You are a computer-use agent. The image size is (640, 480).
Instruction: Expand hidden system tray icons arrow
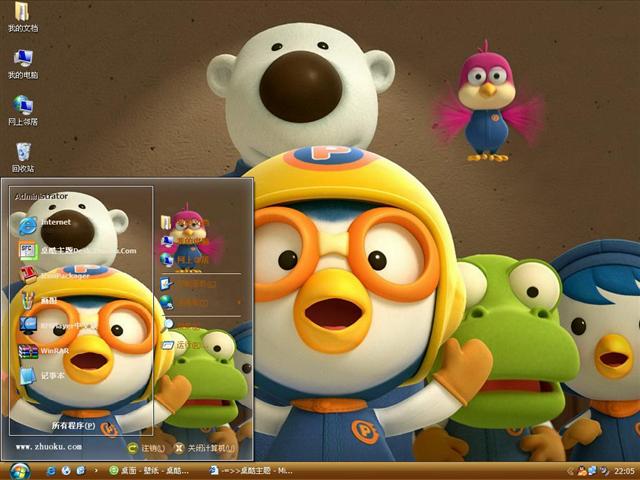(571, 471)
